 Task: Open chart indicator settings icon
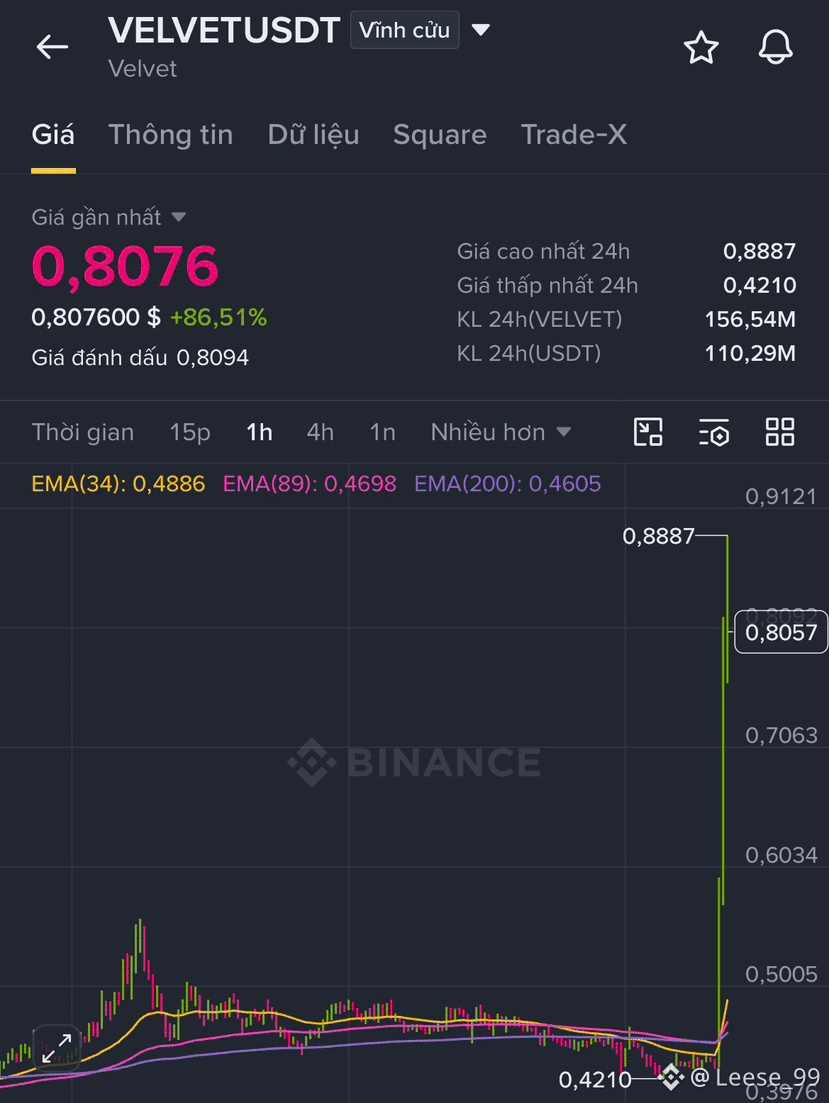(714, 432)
